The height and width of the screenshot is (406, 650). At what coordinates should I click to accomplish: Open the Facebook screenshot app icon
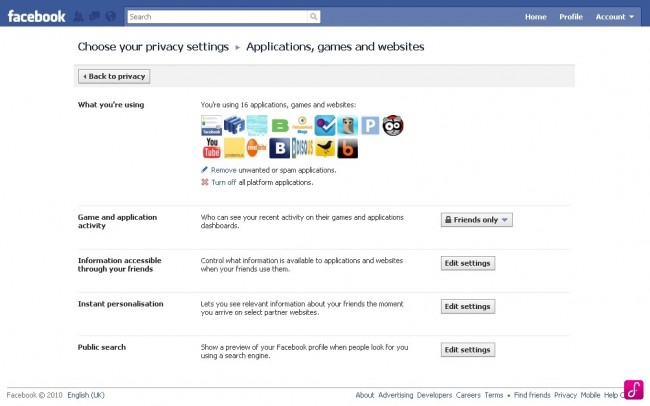click(211, 126)
